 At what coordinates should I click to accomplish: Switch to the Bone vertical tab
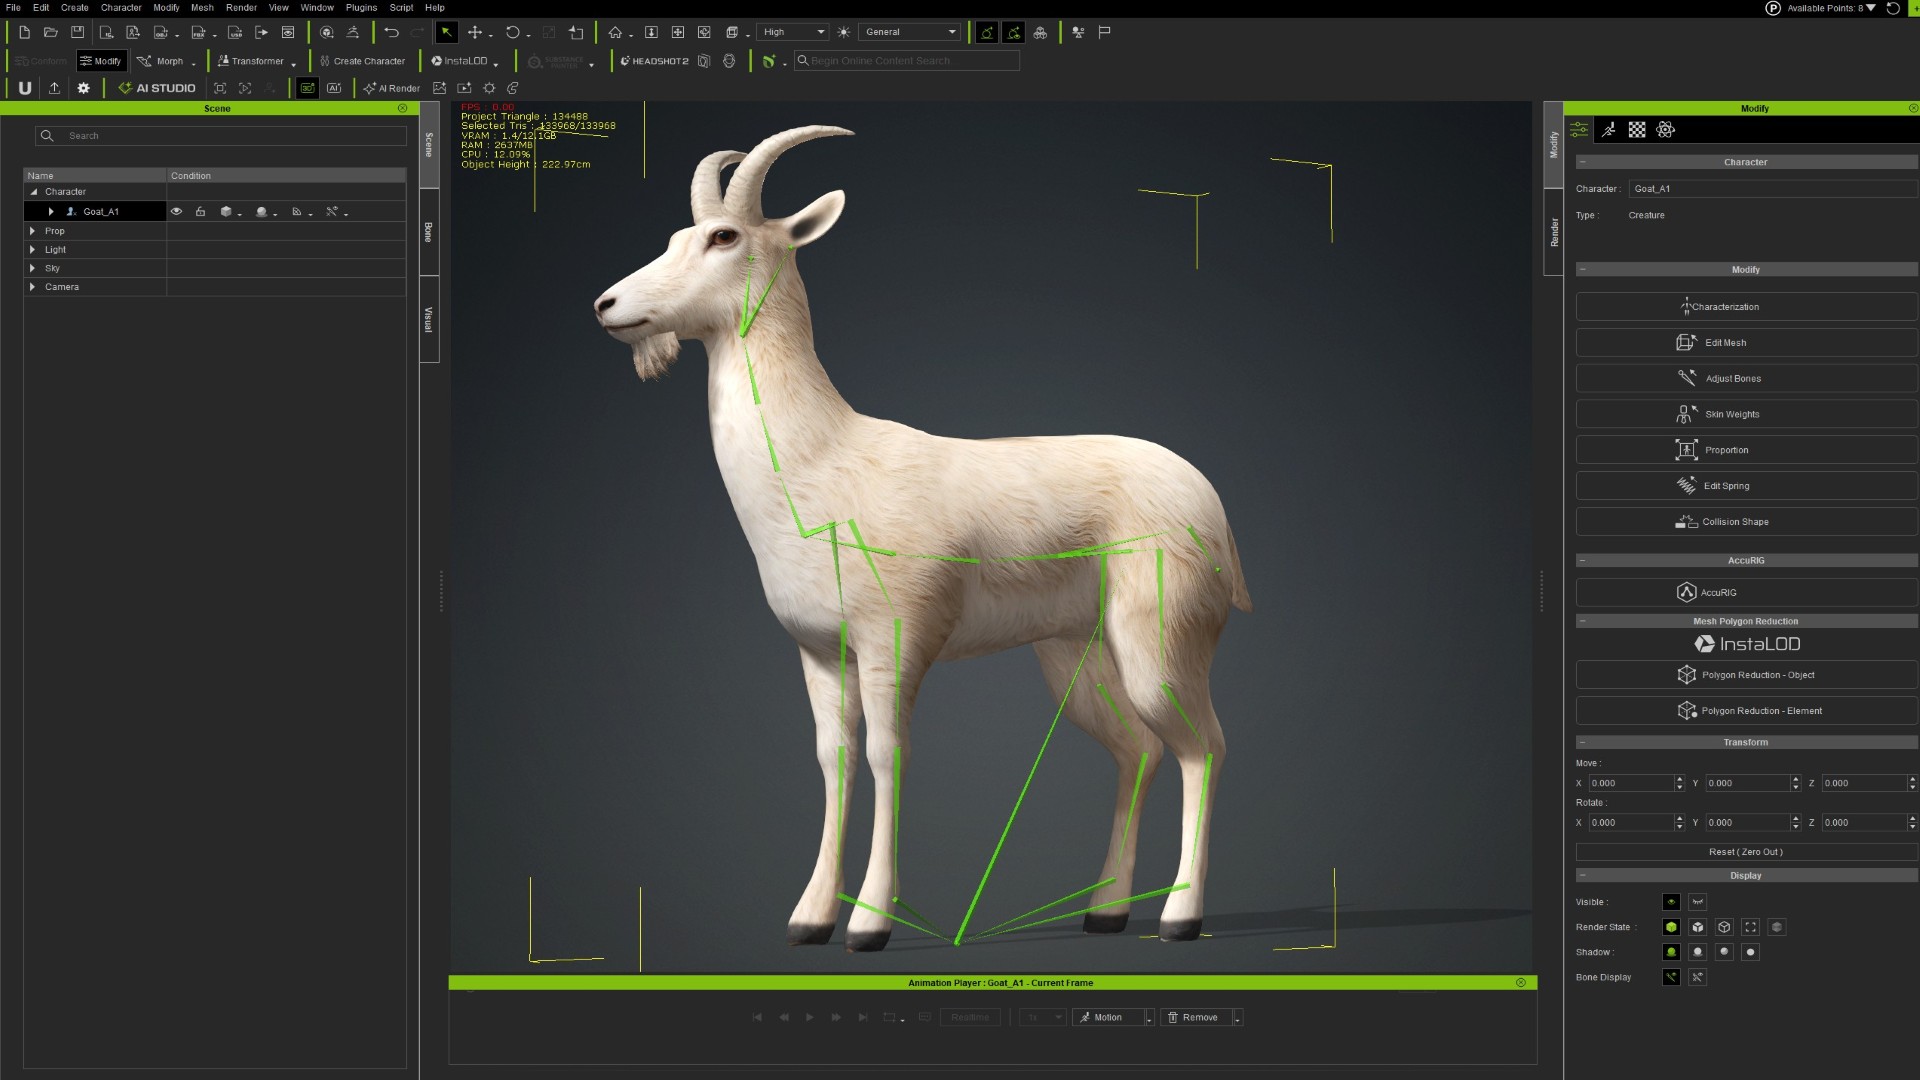pyautogui.click(x=429, y=232)
